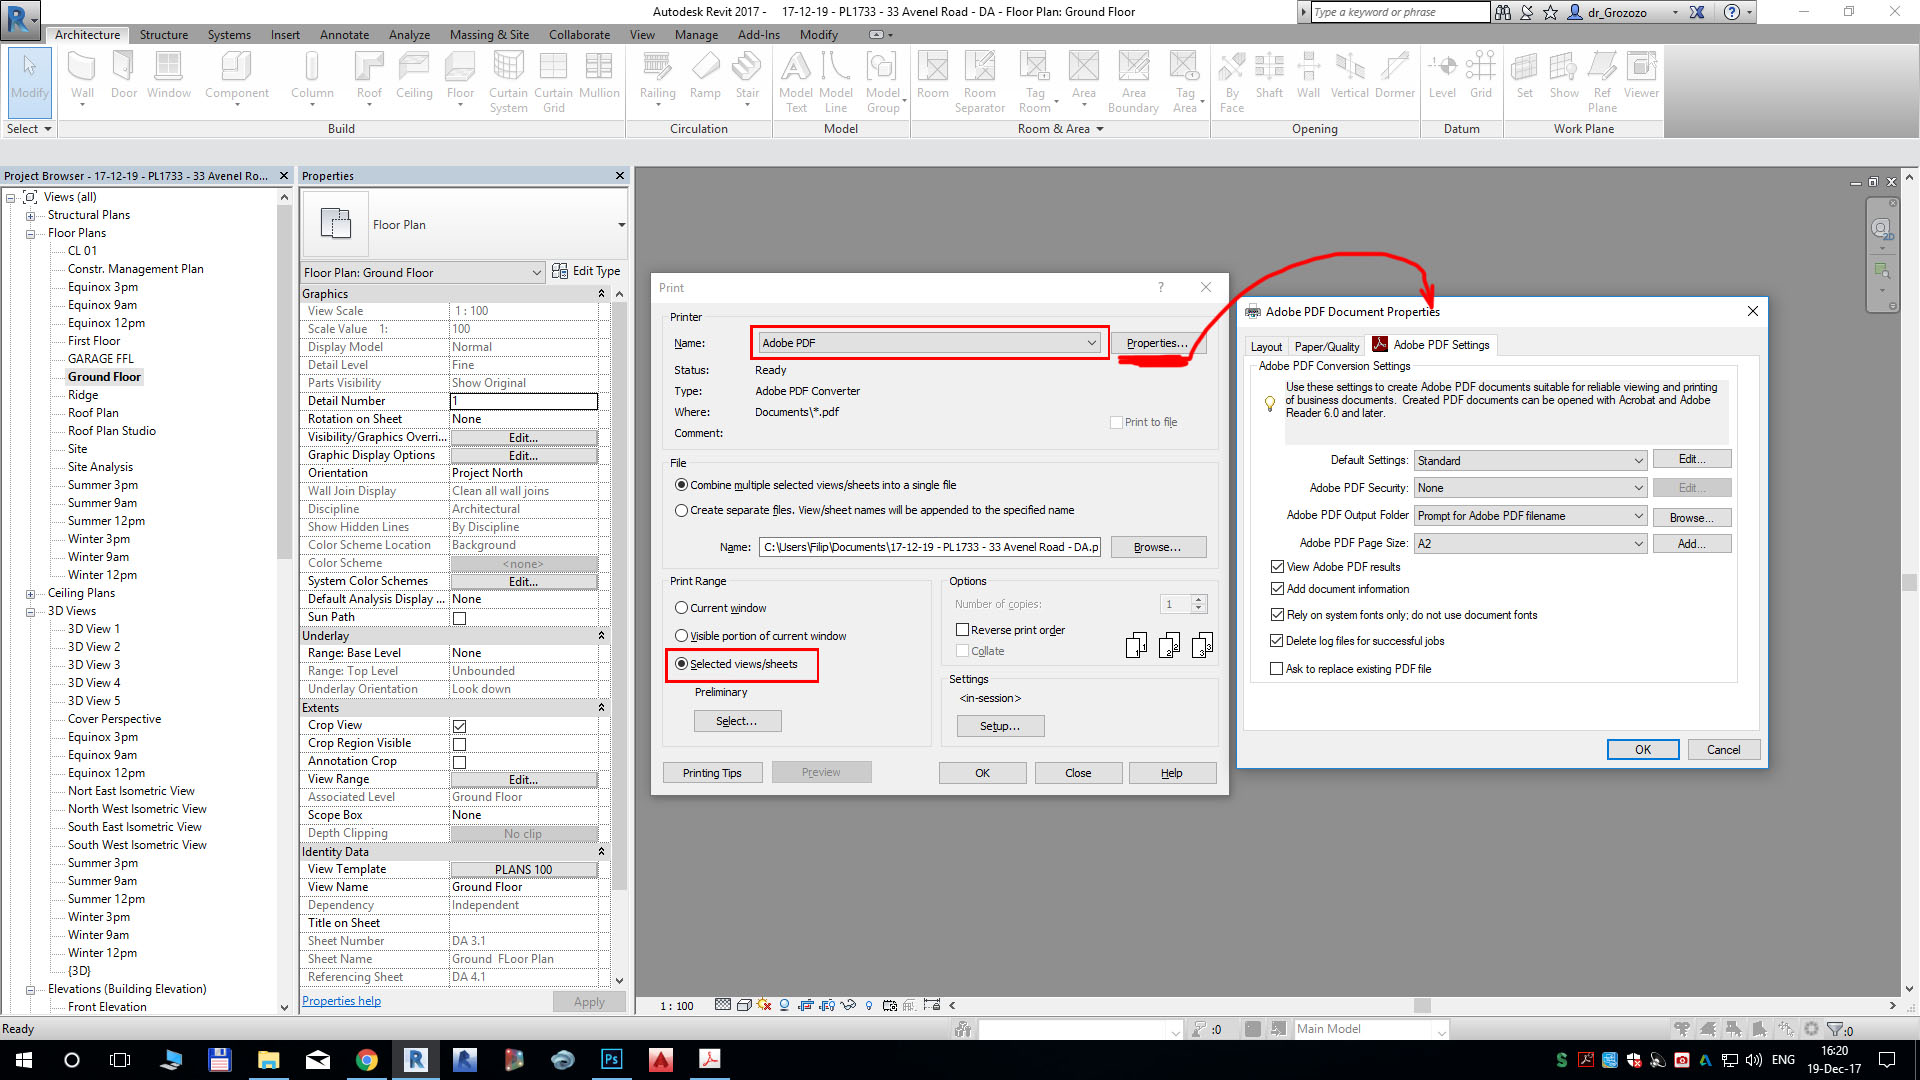
Task: Open the Massing & Site ribbon tab
Action: (x=489, y=35)
